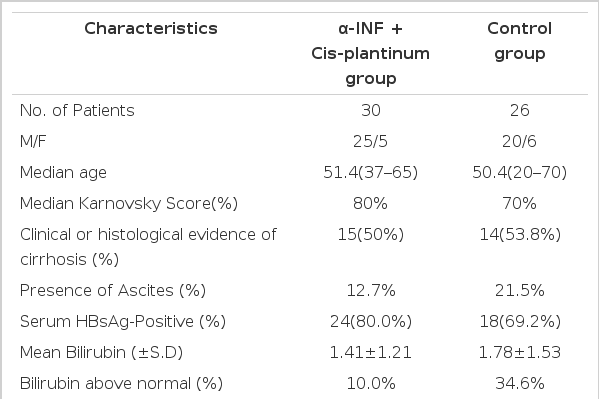Click the value 26 in Control group
The height and width of the screenshot is (399, 599).
click(x=520, y=110)
